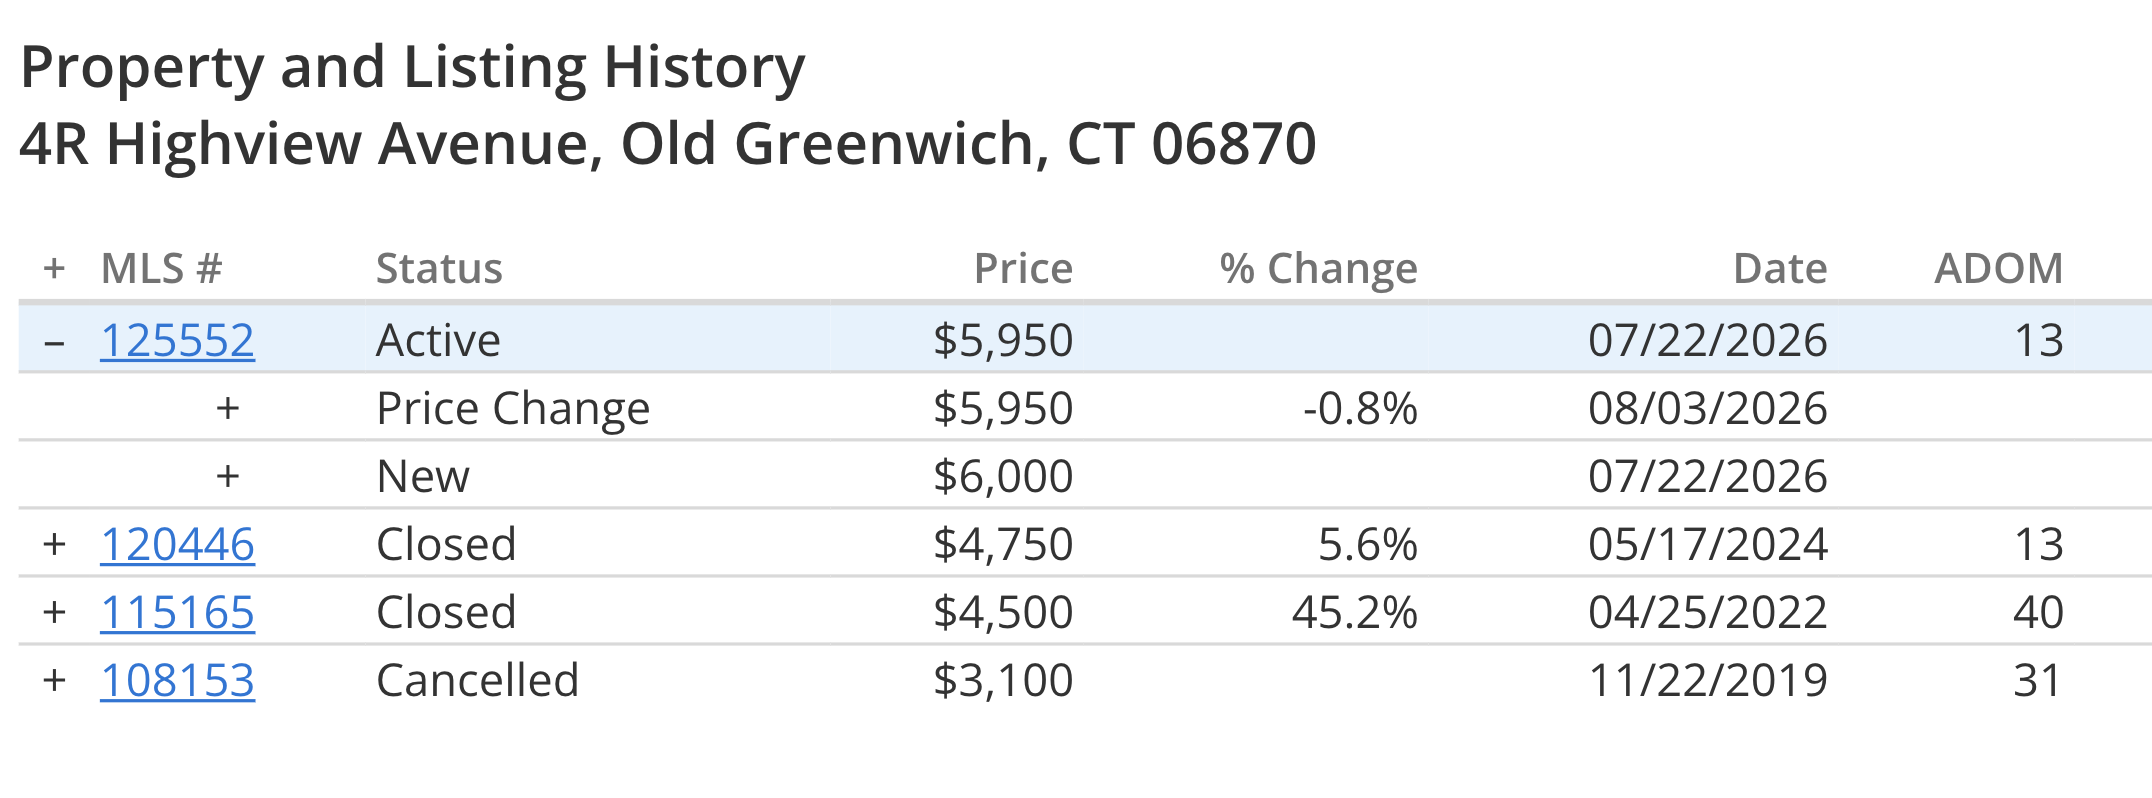Select the 11/22/2019 date cell

click(x=1708, y=680)
